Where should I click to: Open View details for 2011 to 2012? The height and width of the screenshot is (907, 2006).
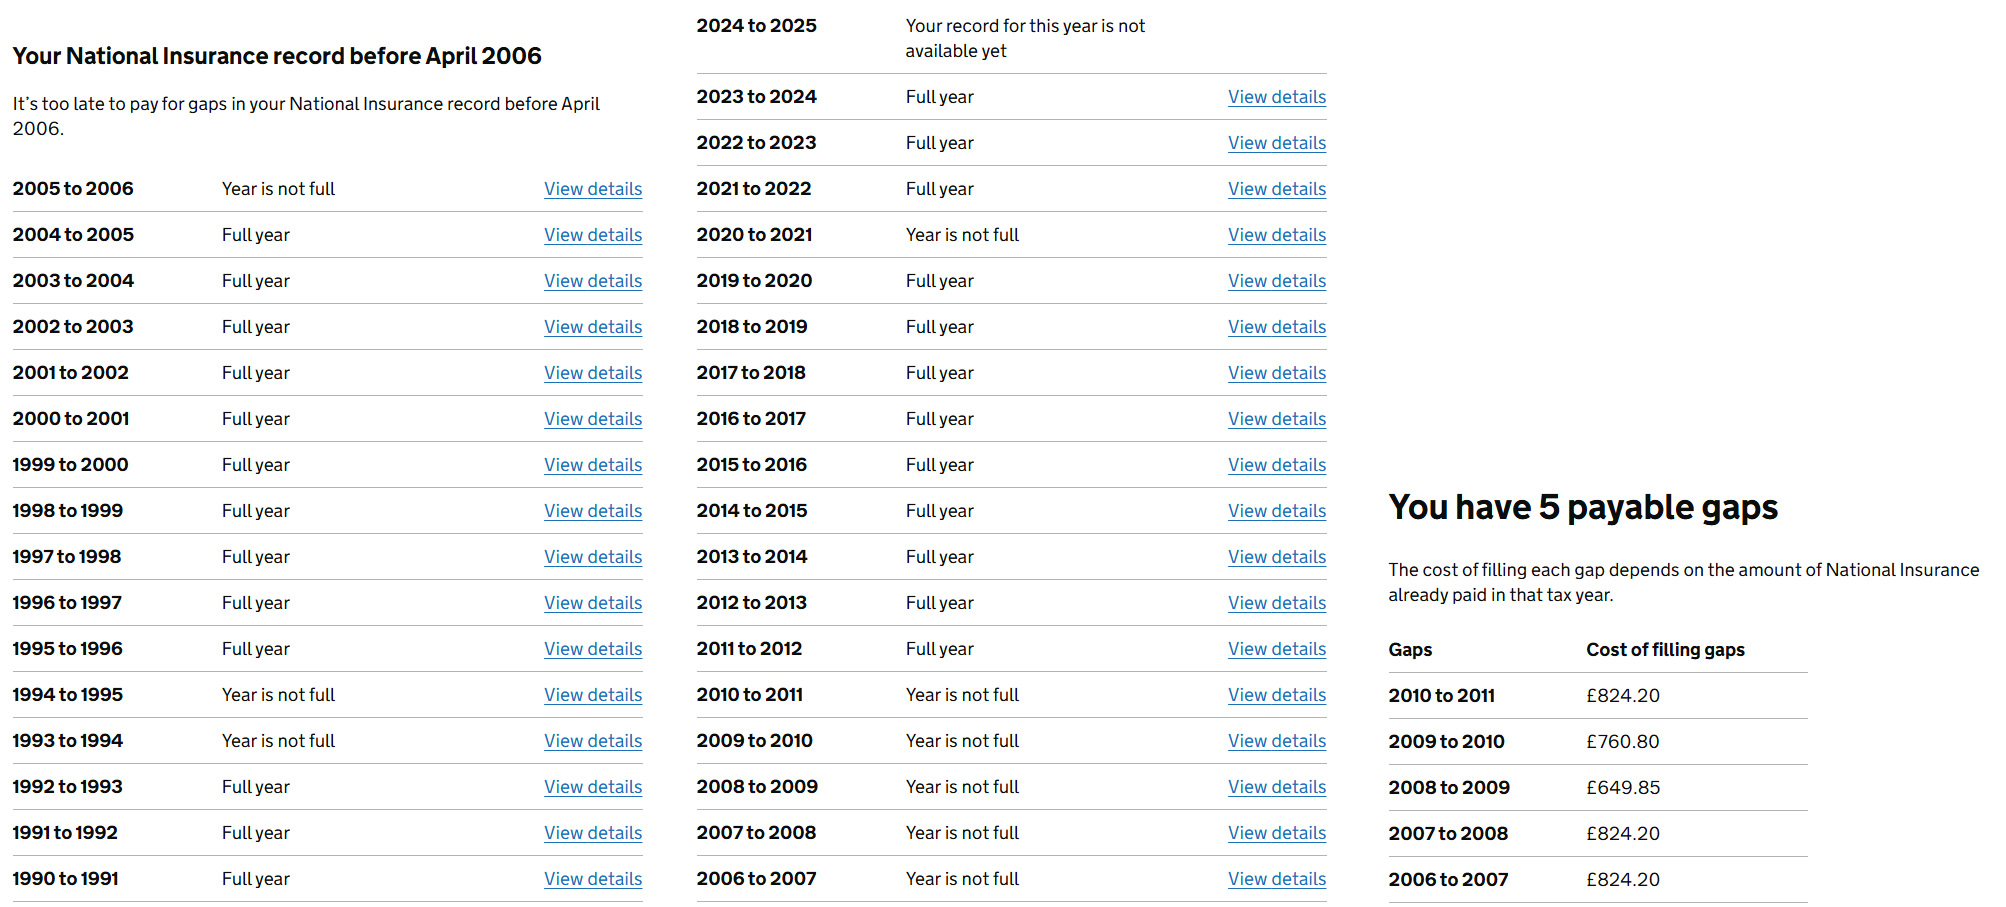click(1276, 649)
